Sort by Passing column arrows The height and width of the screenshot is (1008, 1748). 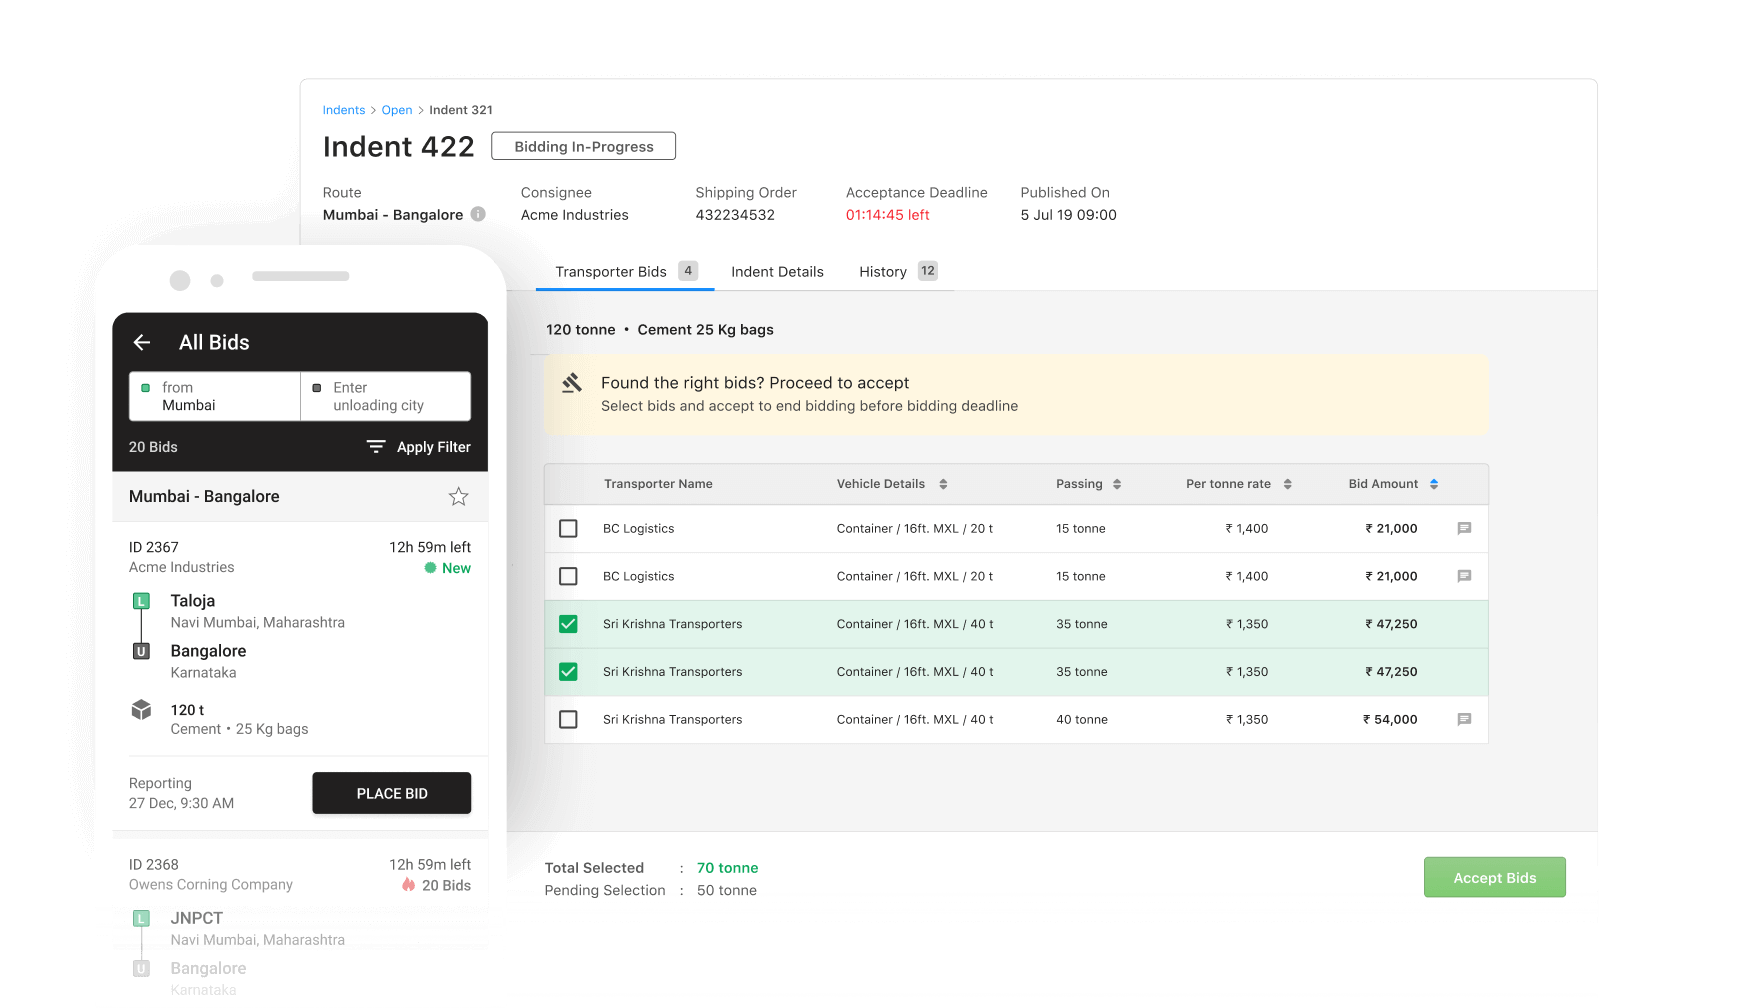pyautogui.click(x=1117, y=484)
